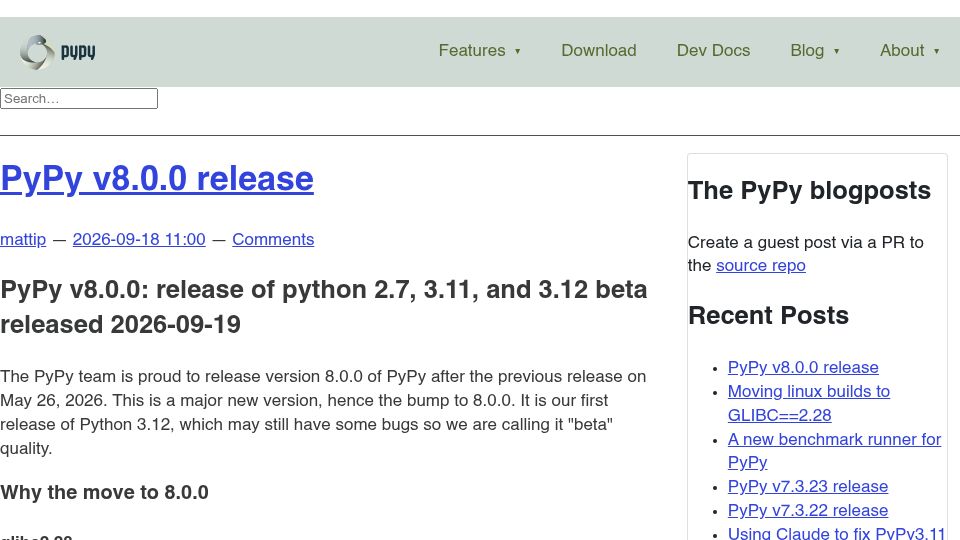Open the Download page
Screen dimensions: 960x540
(x=599, y=50)
